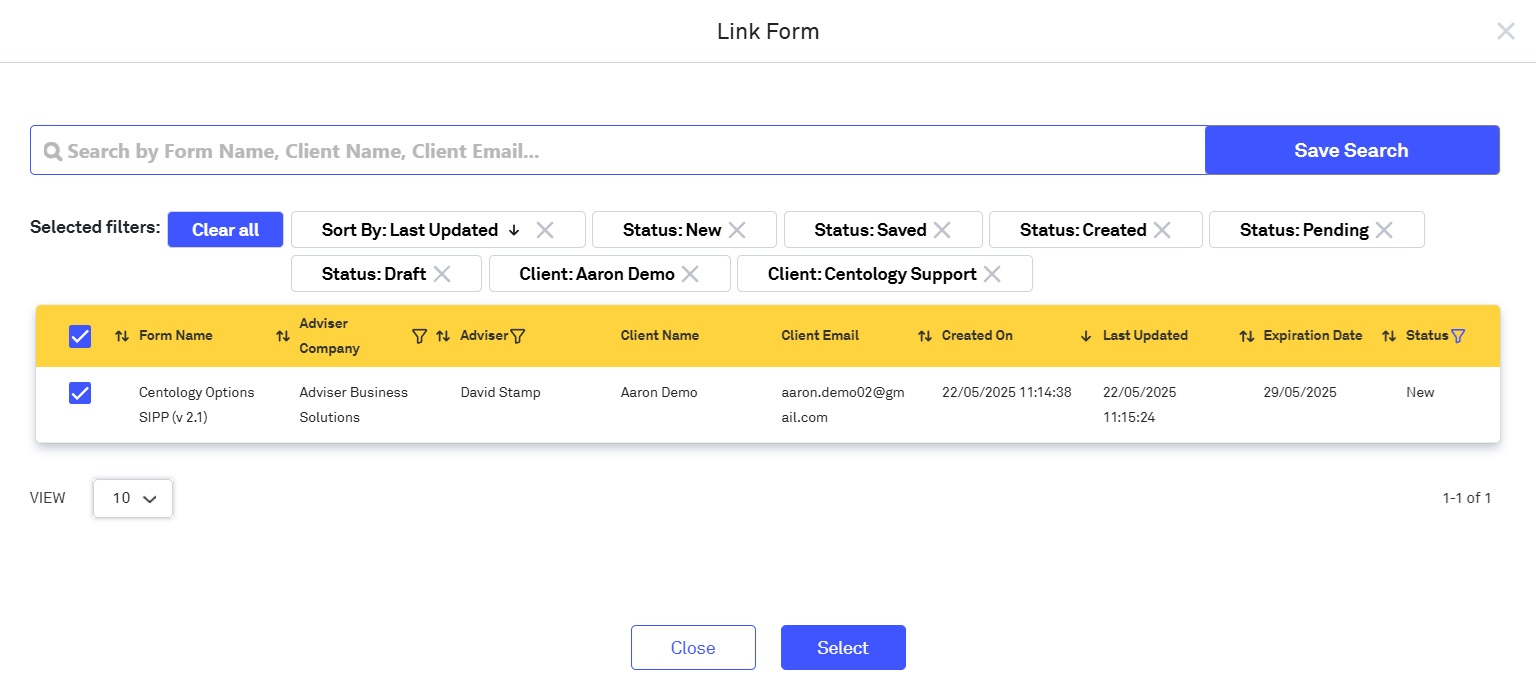Confirm with the Select button
Image resolution: width=1536 pixels, height=695 pixels.
coord(843,648)
